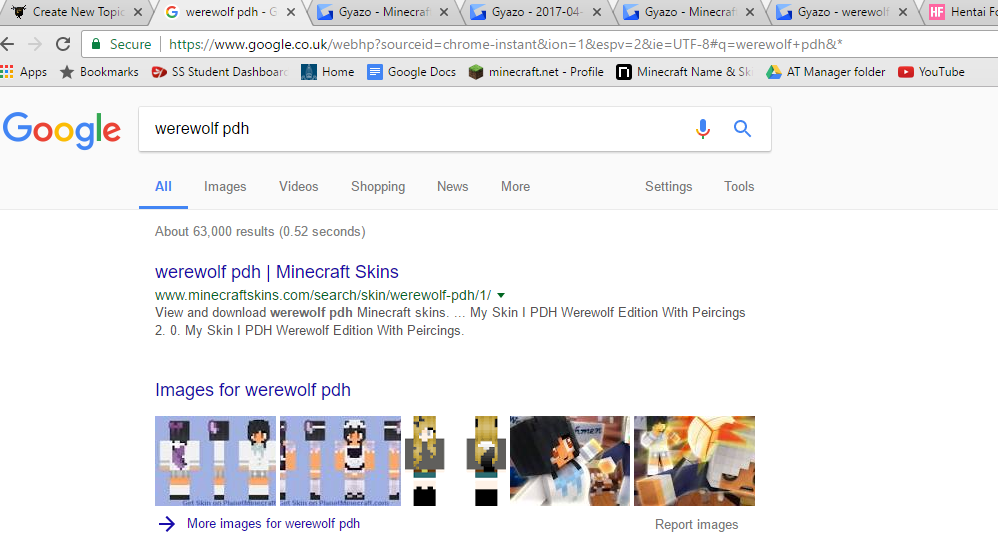Screen dimensions: 998x554
Task: Click the browser address bar URL
Action: [x=505, y=45]
